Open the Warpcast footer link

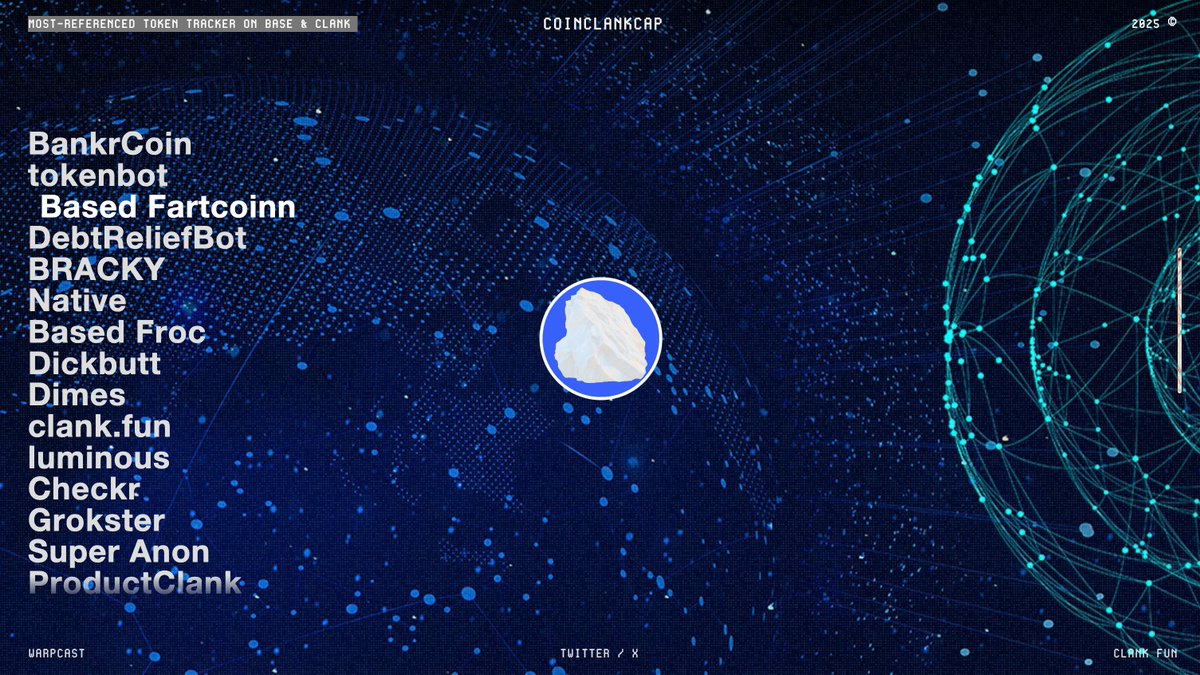click(x=57, y=653)
